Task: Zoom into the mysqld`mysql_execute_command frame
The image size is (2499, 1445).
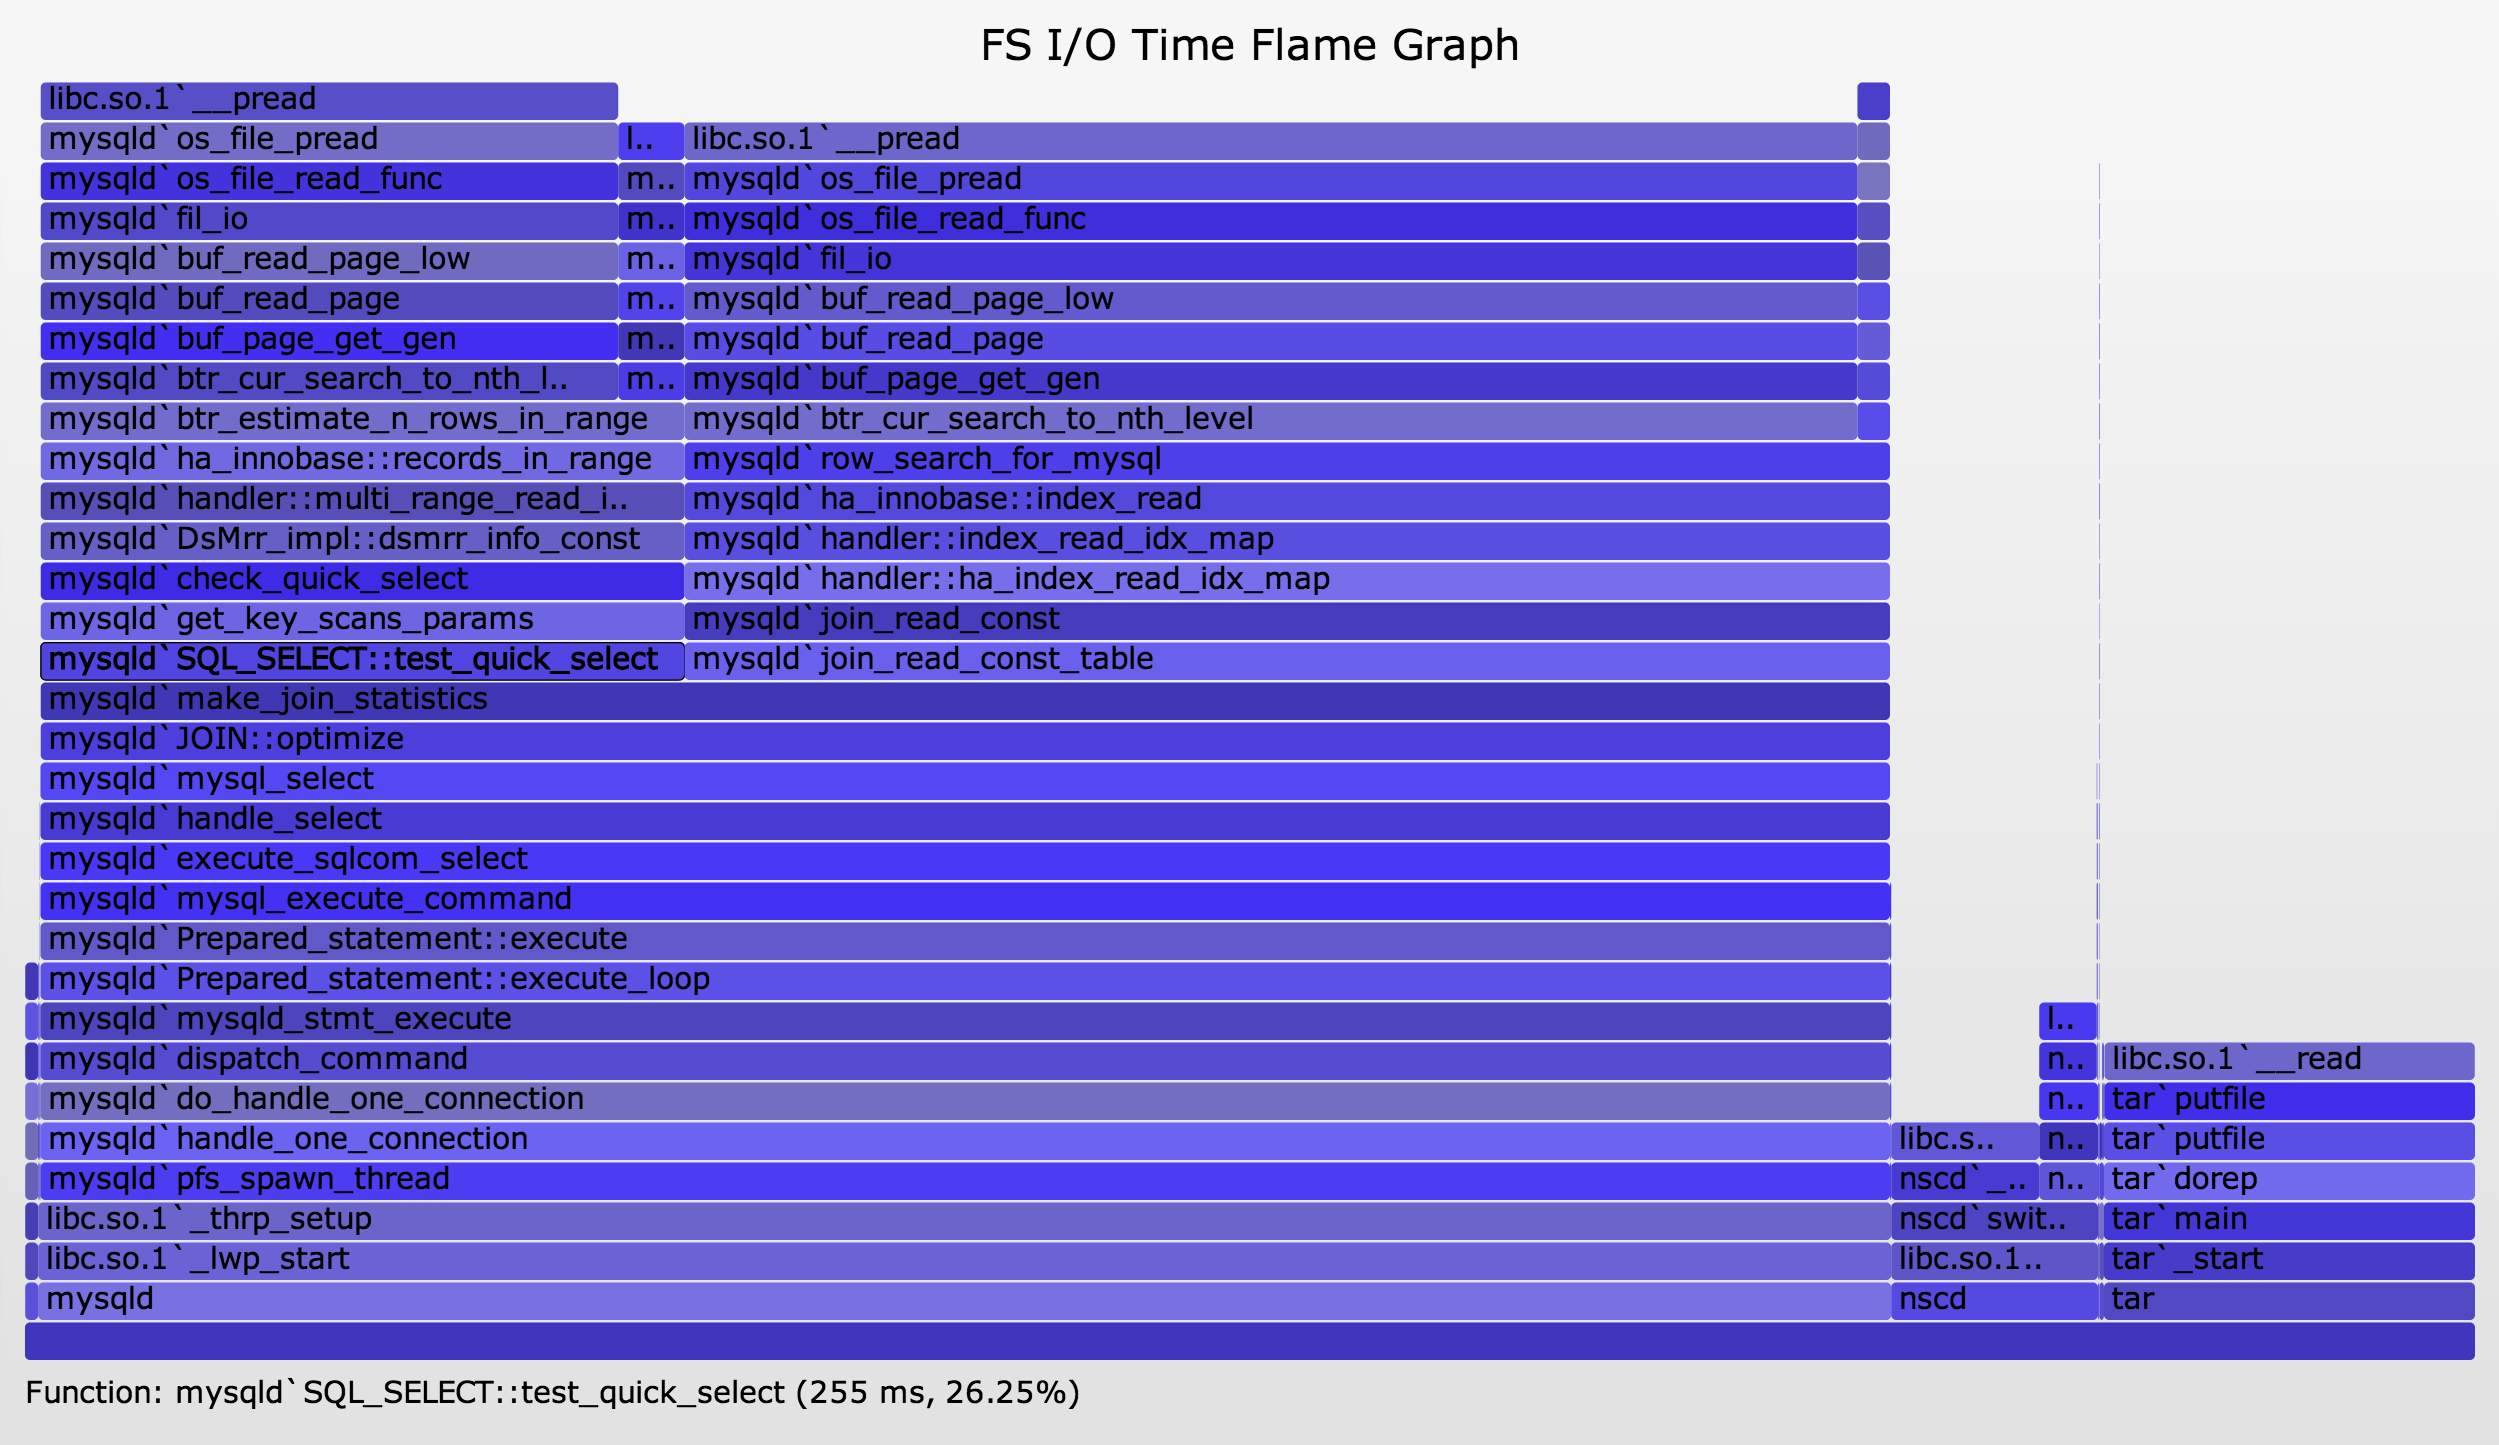Action: click(964, 901)
